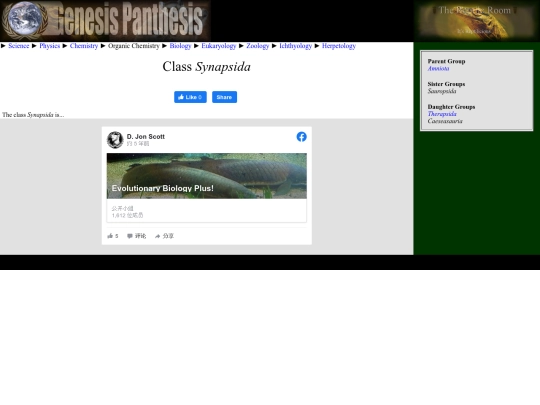
Task: Open the Genesis Panthesis logo banner
Action: click(x=105, y=21)
